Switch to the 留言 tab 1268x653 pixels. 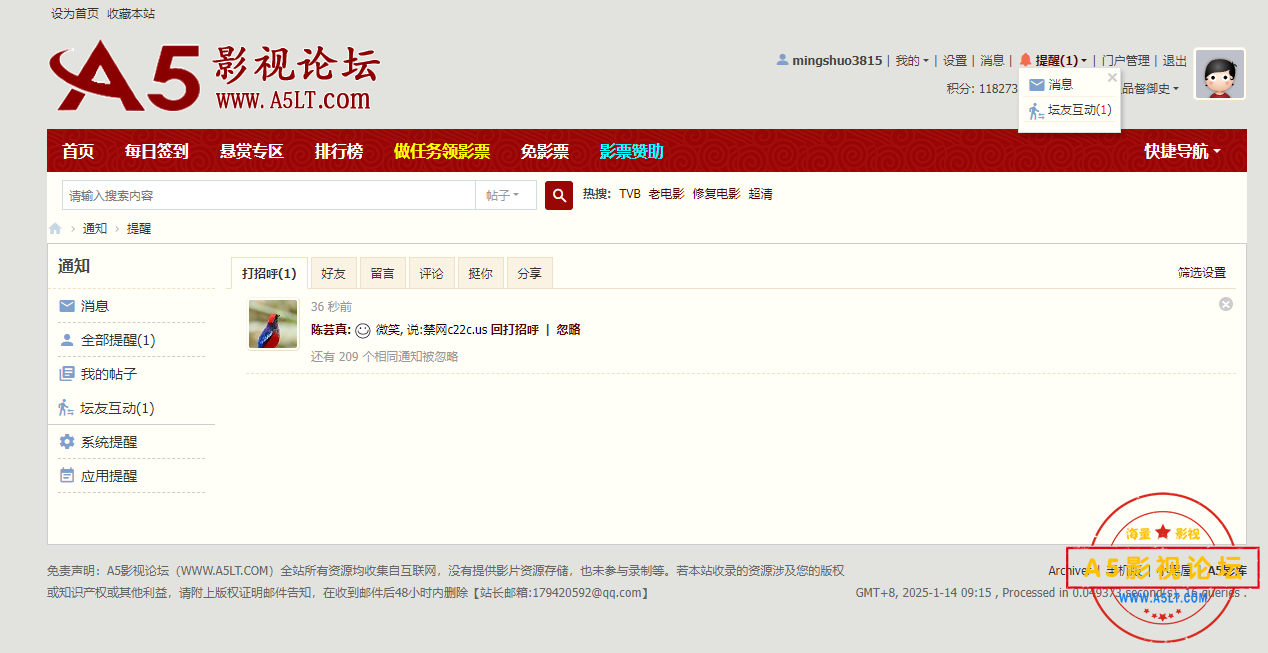(383, 273)
